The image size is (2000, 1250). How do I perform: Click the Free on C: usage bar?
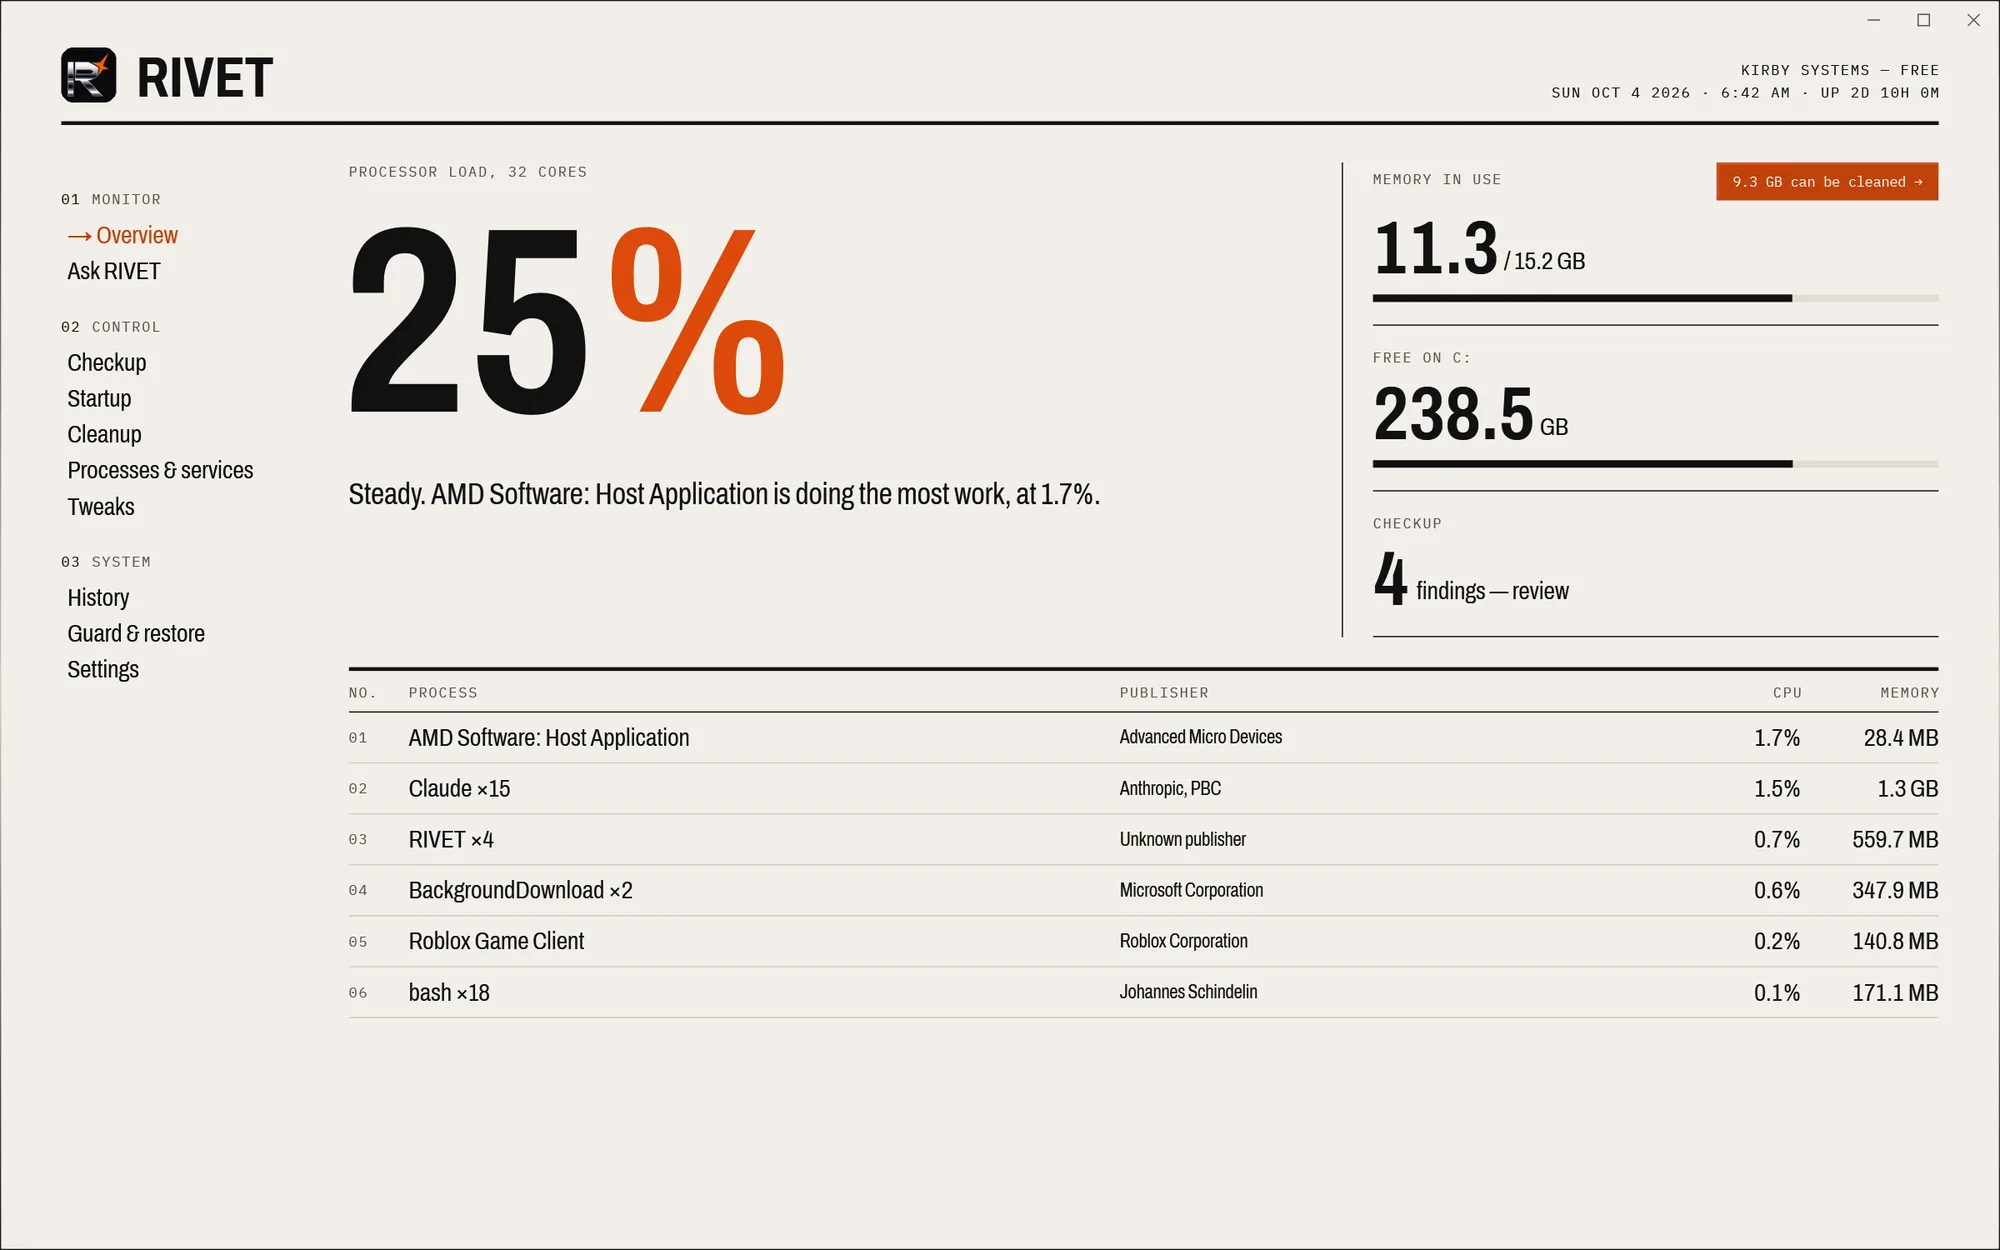click(1655, 464)
